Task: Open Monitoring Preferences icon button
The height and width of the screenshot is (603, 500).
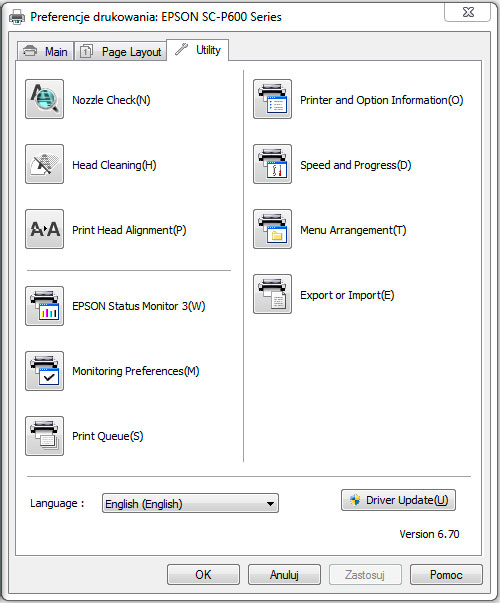Action: 44,371
